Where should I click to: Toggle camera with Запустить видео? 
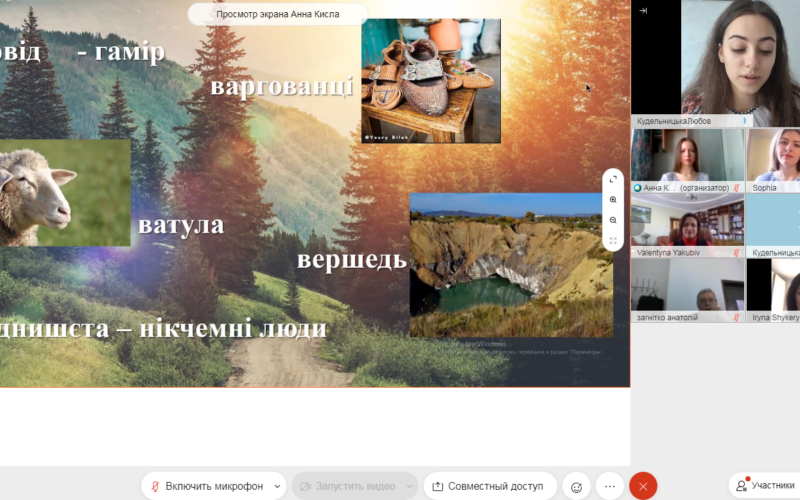345,486
